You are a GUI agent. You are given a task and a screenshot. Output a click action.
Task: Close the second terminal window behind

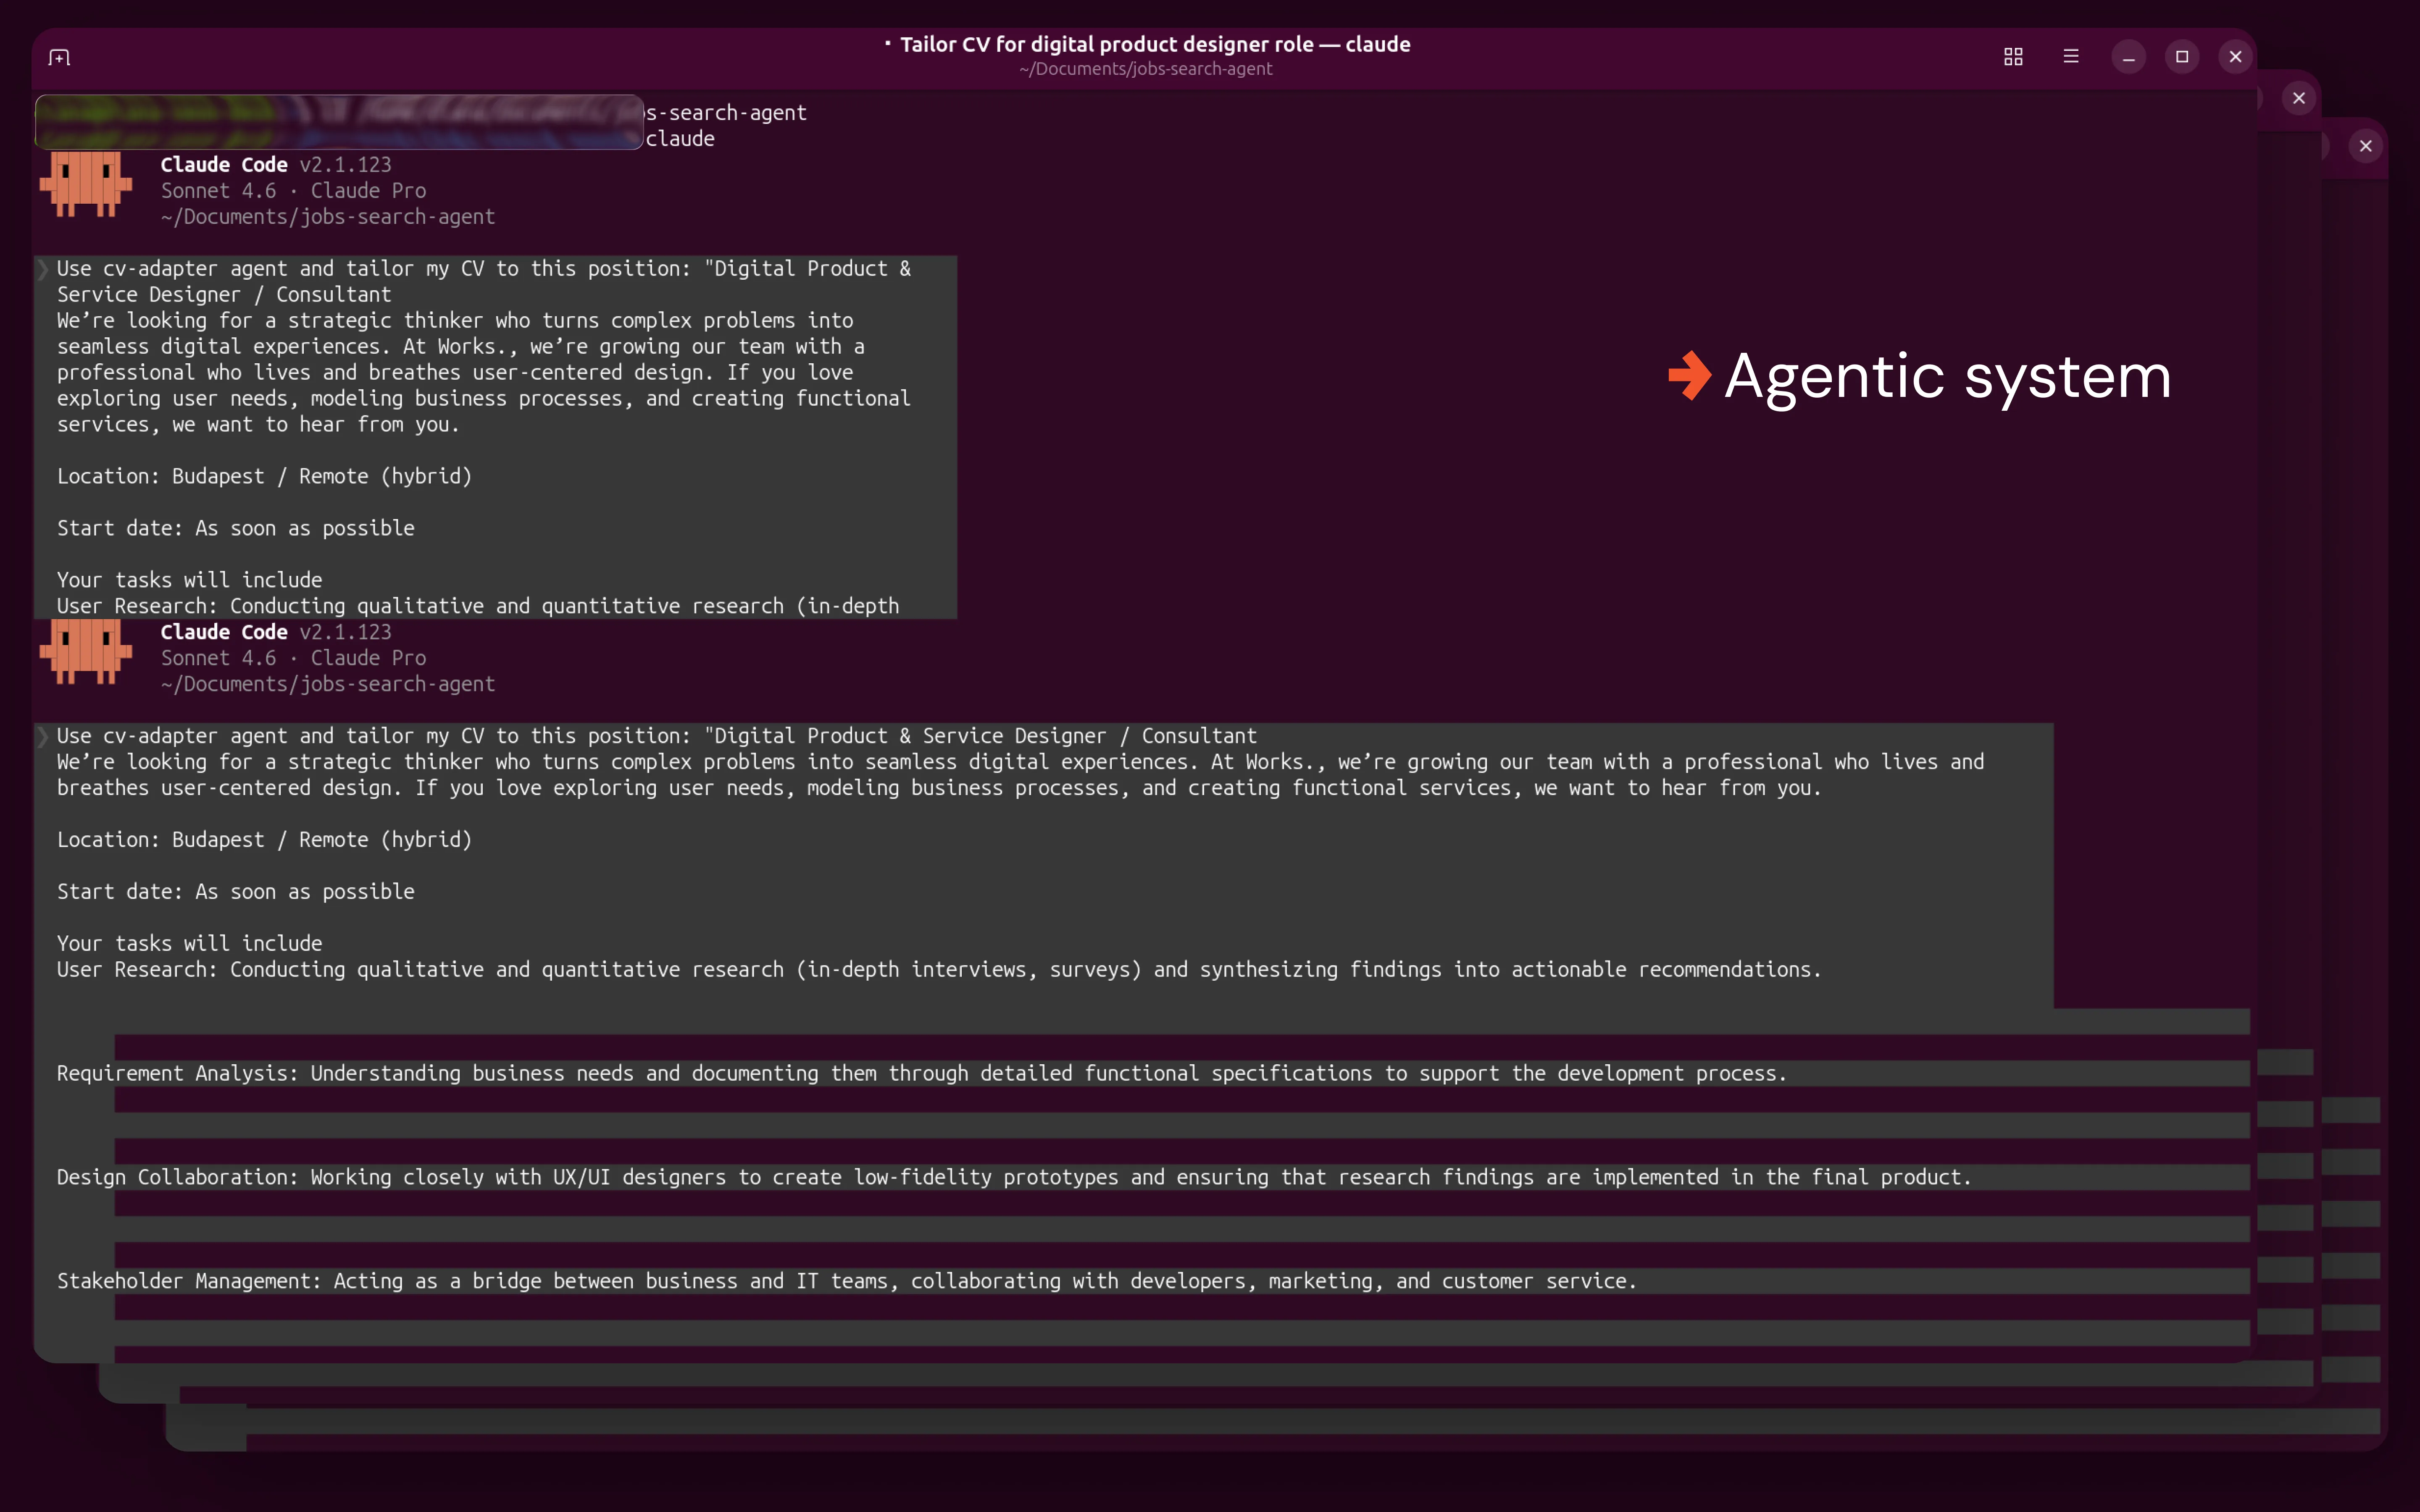pyautogui.click(x=2299, y=98)
